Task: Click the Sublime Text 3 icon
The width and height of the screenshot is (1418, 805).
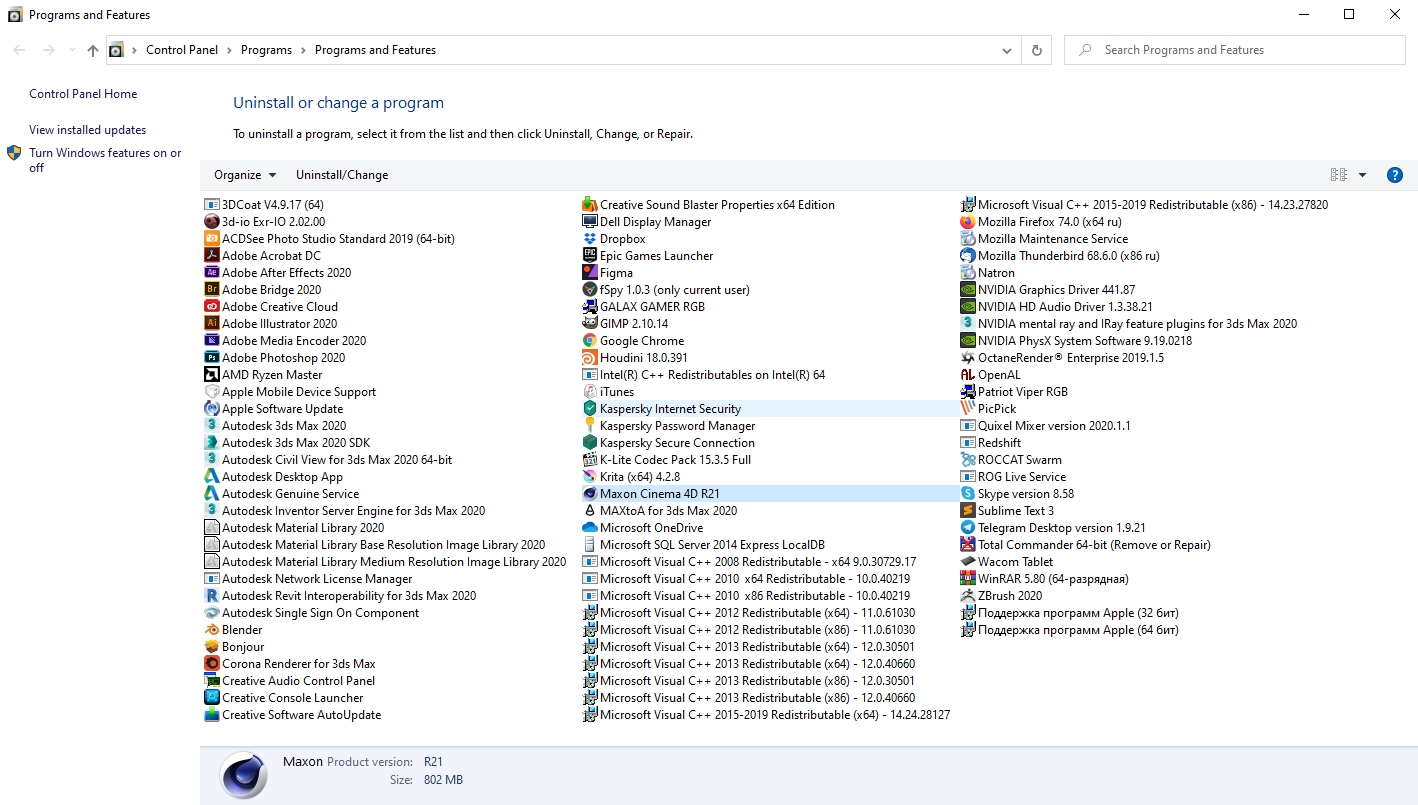Action: point(967,511)
